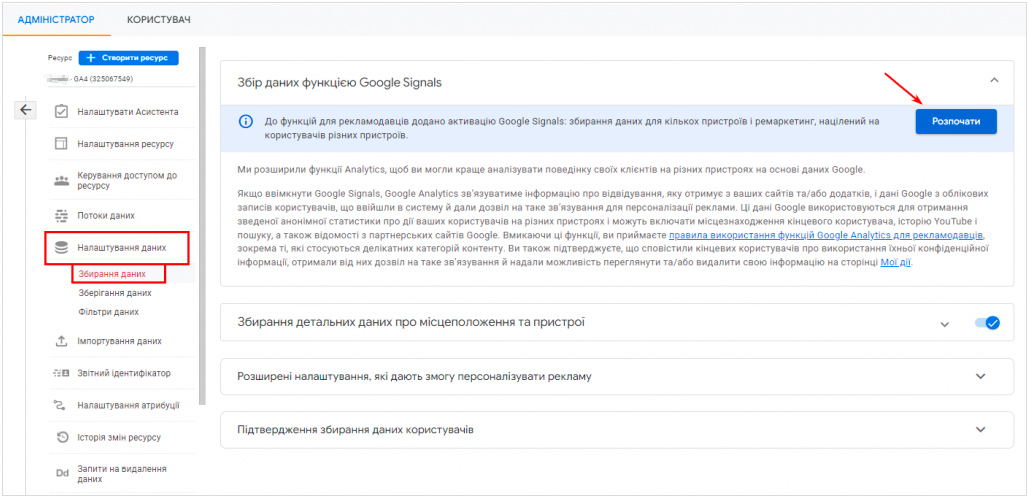The height and width of the screenshot is (498, 1028).
Task: Click the database icon for Налаштування даних
Action: coord(62,248)
